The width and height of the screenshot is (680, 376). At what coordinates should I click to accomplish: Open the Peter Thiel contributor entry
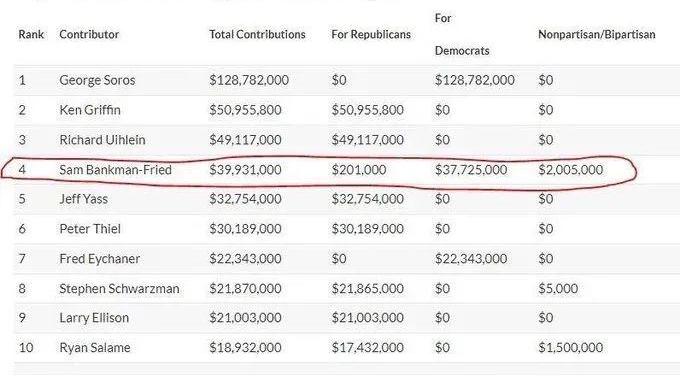(x=90, y=229)
